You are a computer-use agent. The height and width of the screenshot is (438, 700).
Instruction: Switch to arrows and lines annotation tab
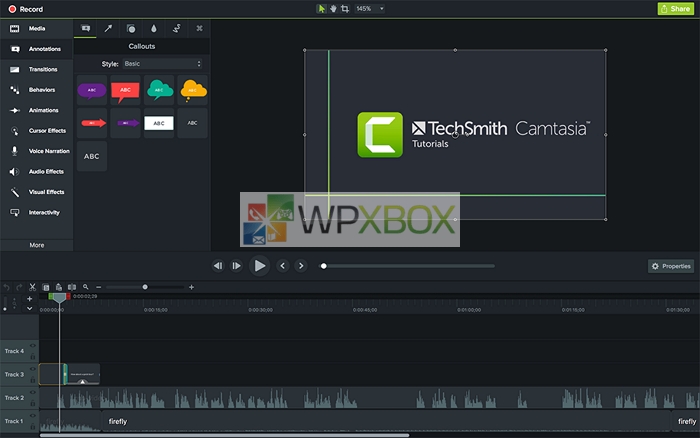pos(108,29)
